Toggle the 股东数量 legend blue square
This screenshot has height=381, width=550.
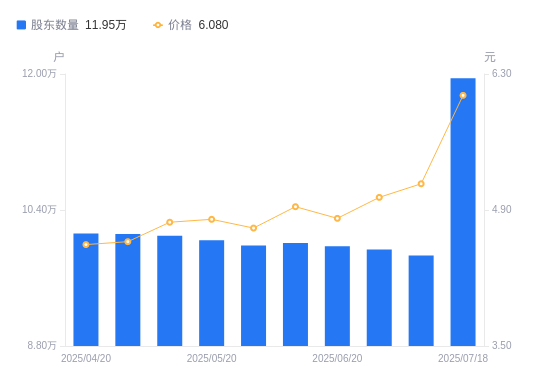pyautogui.click(x=21, y=25)
